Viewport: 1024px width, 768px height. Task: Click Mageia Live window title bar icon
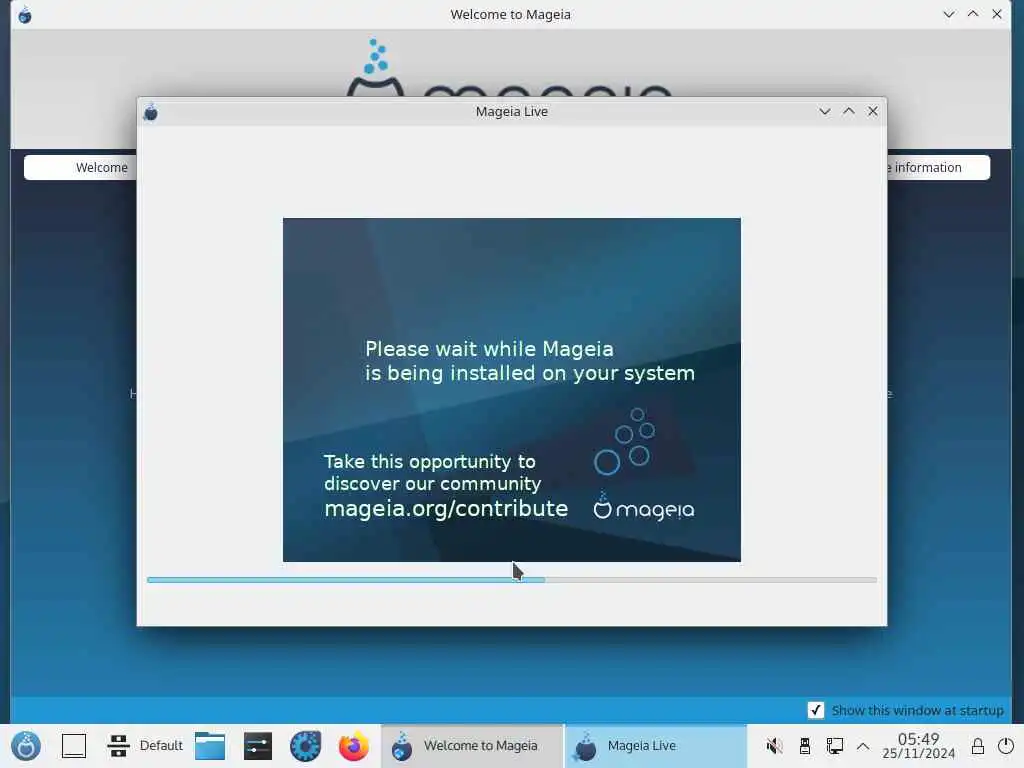point(151,112)
